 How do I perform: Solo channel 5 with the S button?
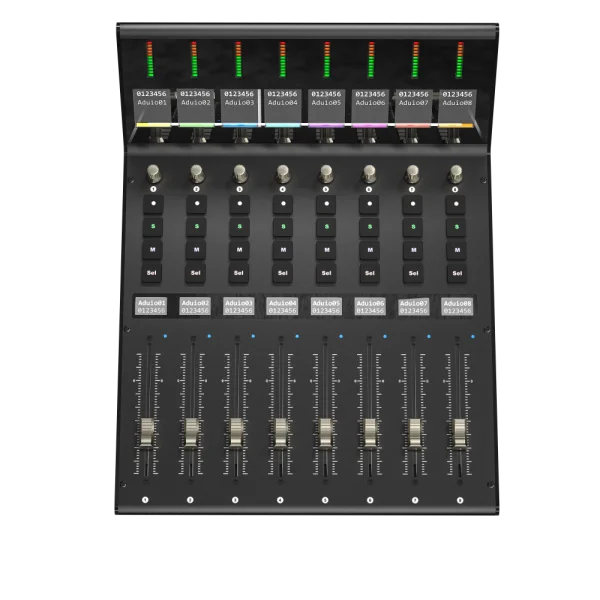pos(326,227)
